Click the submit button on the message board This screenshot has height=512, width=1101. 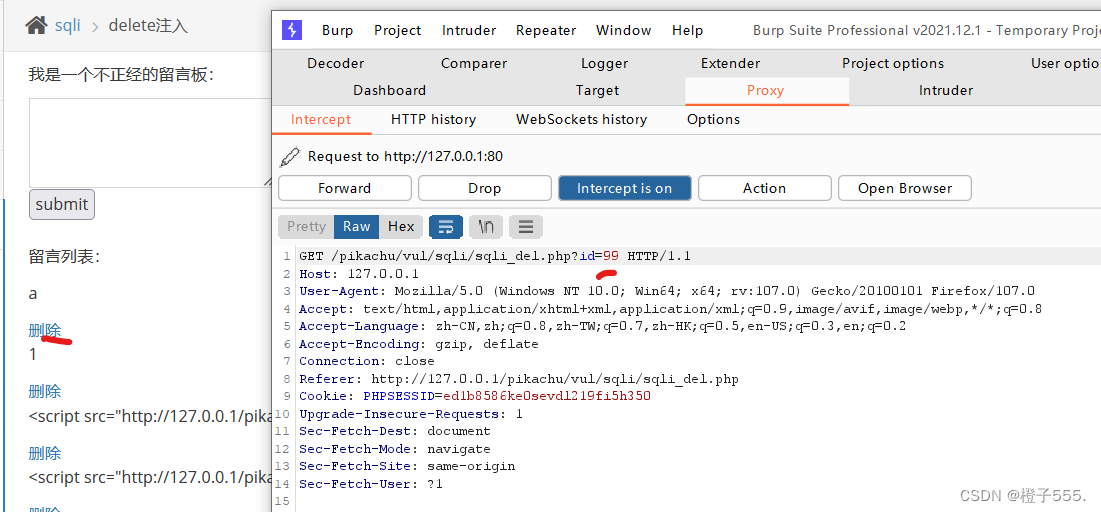point(62,204)
